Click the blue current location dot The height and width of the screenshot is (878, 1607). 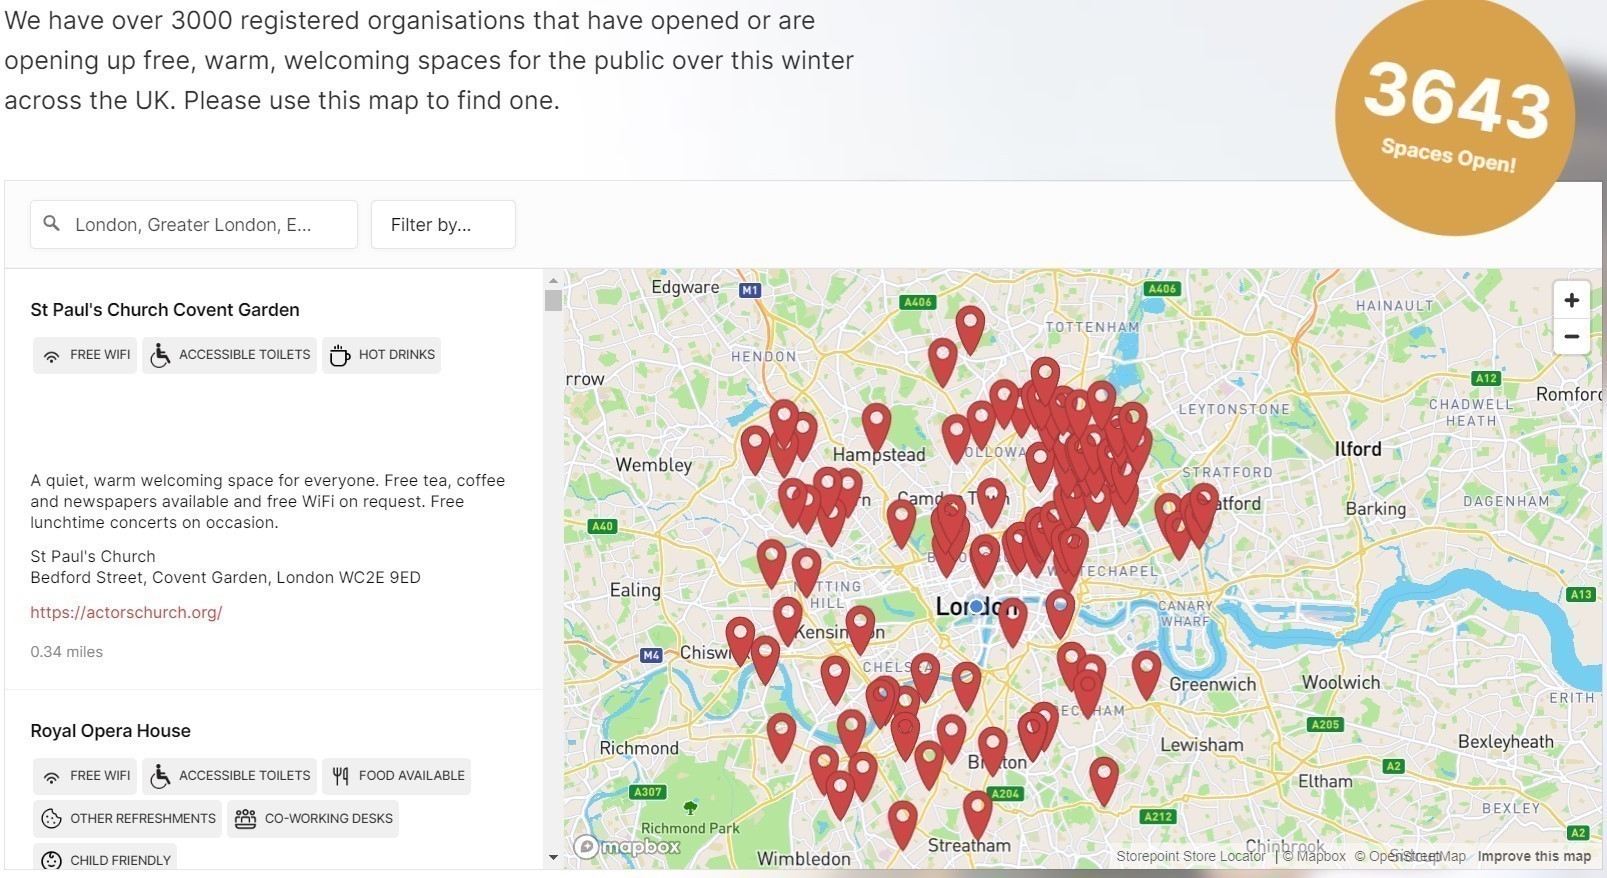click(976, 606)
